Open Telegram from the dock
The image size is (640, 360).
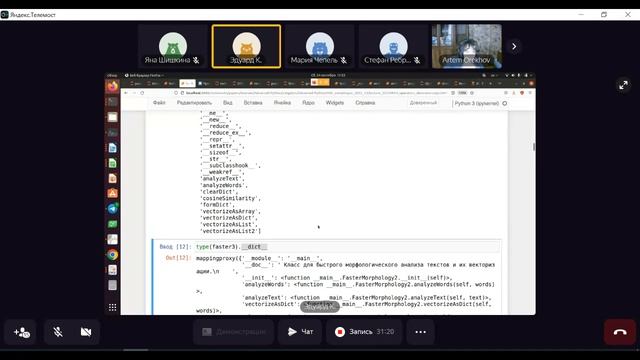(112, 209)
